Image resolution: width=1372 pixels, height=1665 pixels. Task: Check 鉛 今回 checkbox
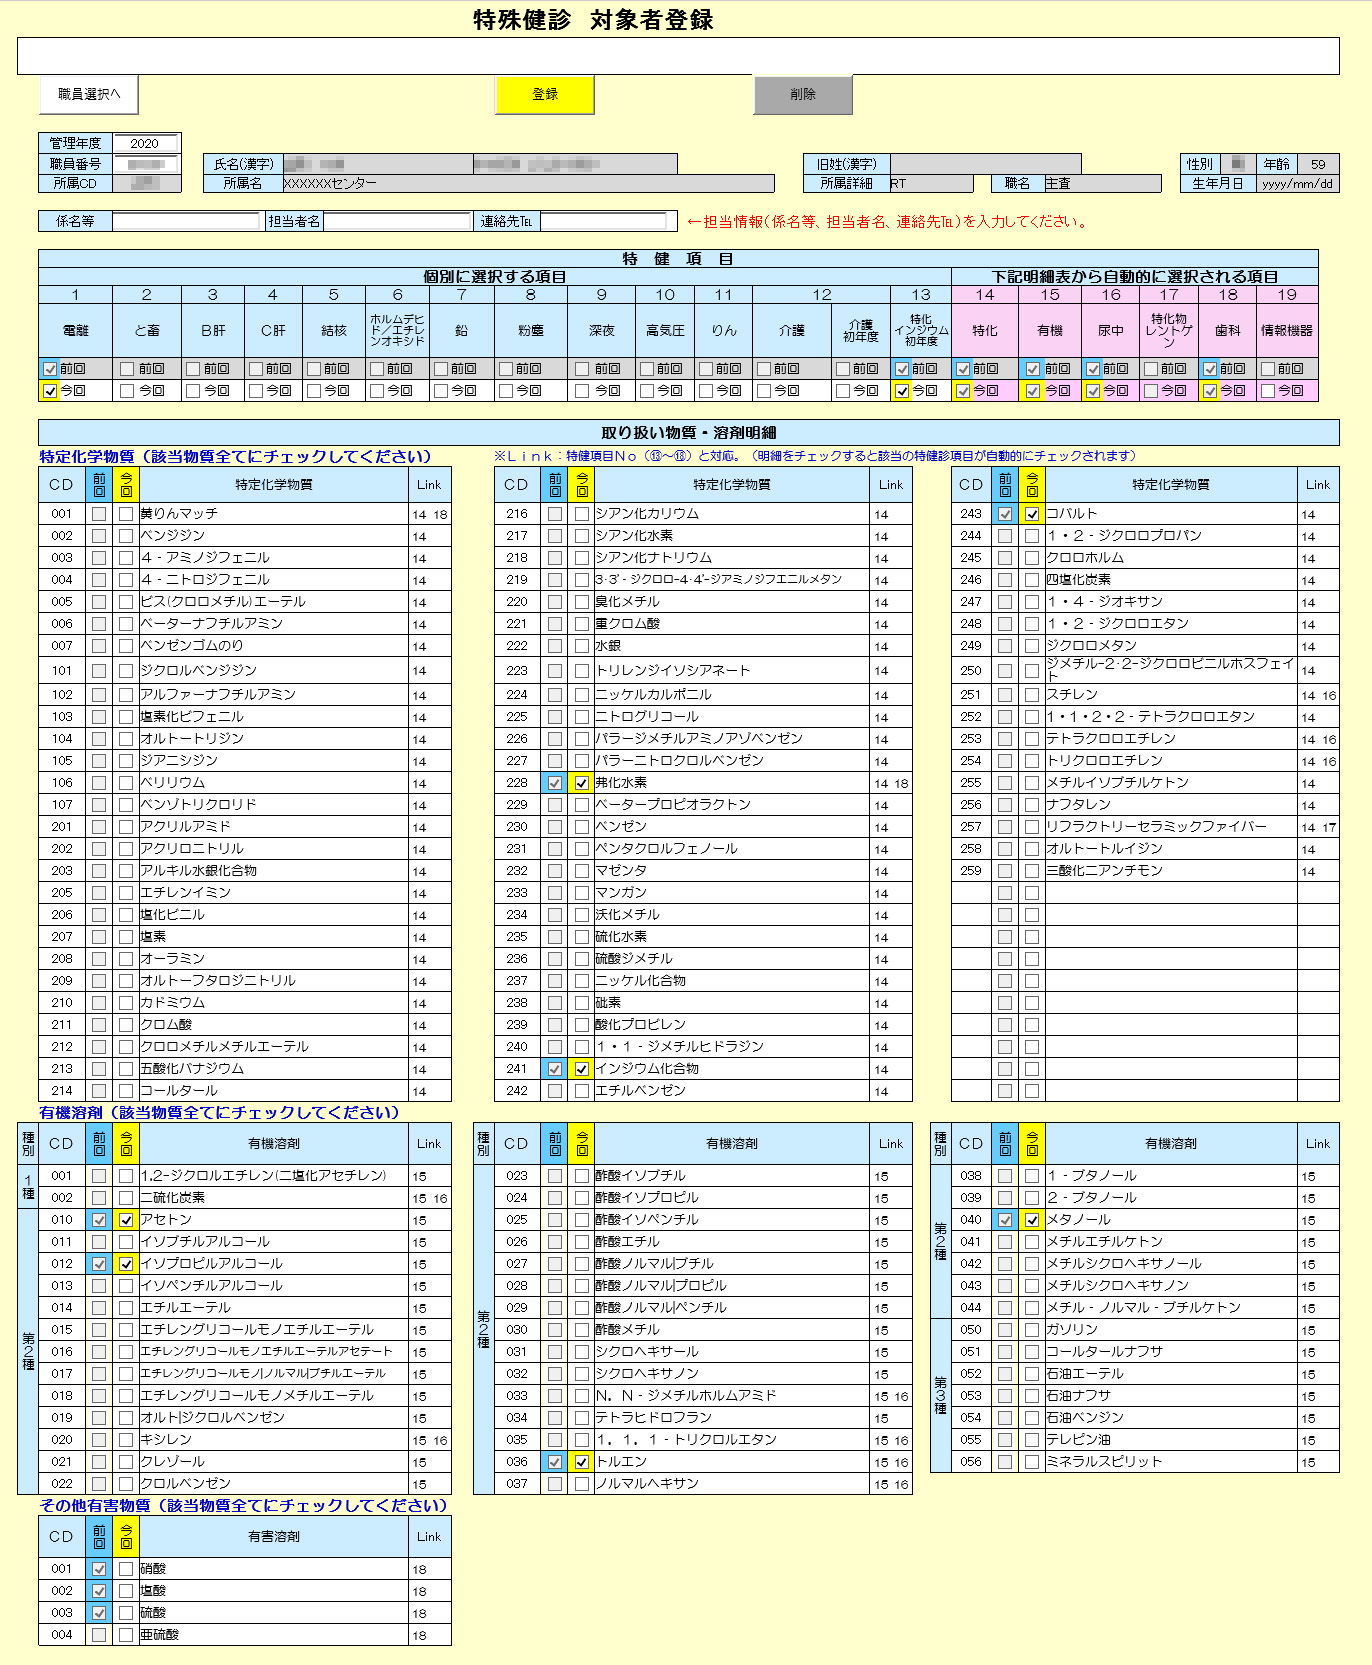click(441, 391)
